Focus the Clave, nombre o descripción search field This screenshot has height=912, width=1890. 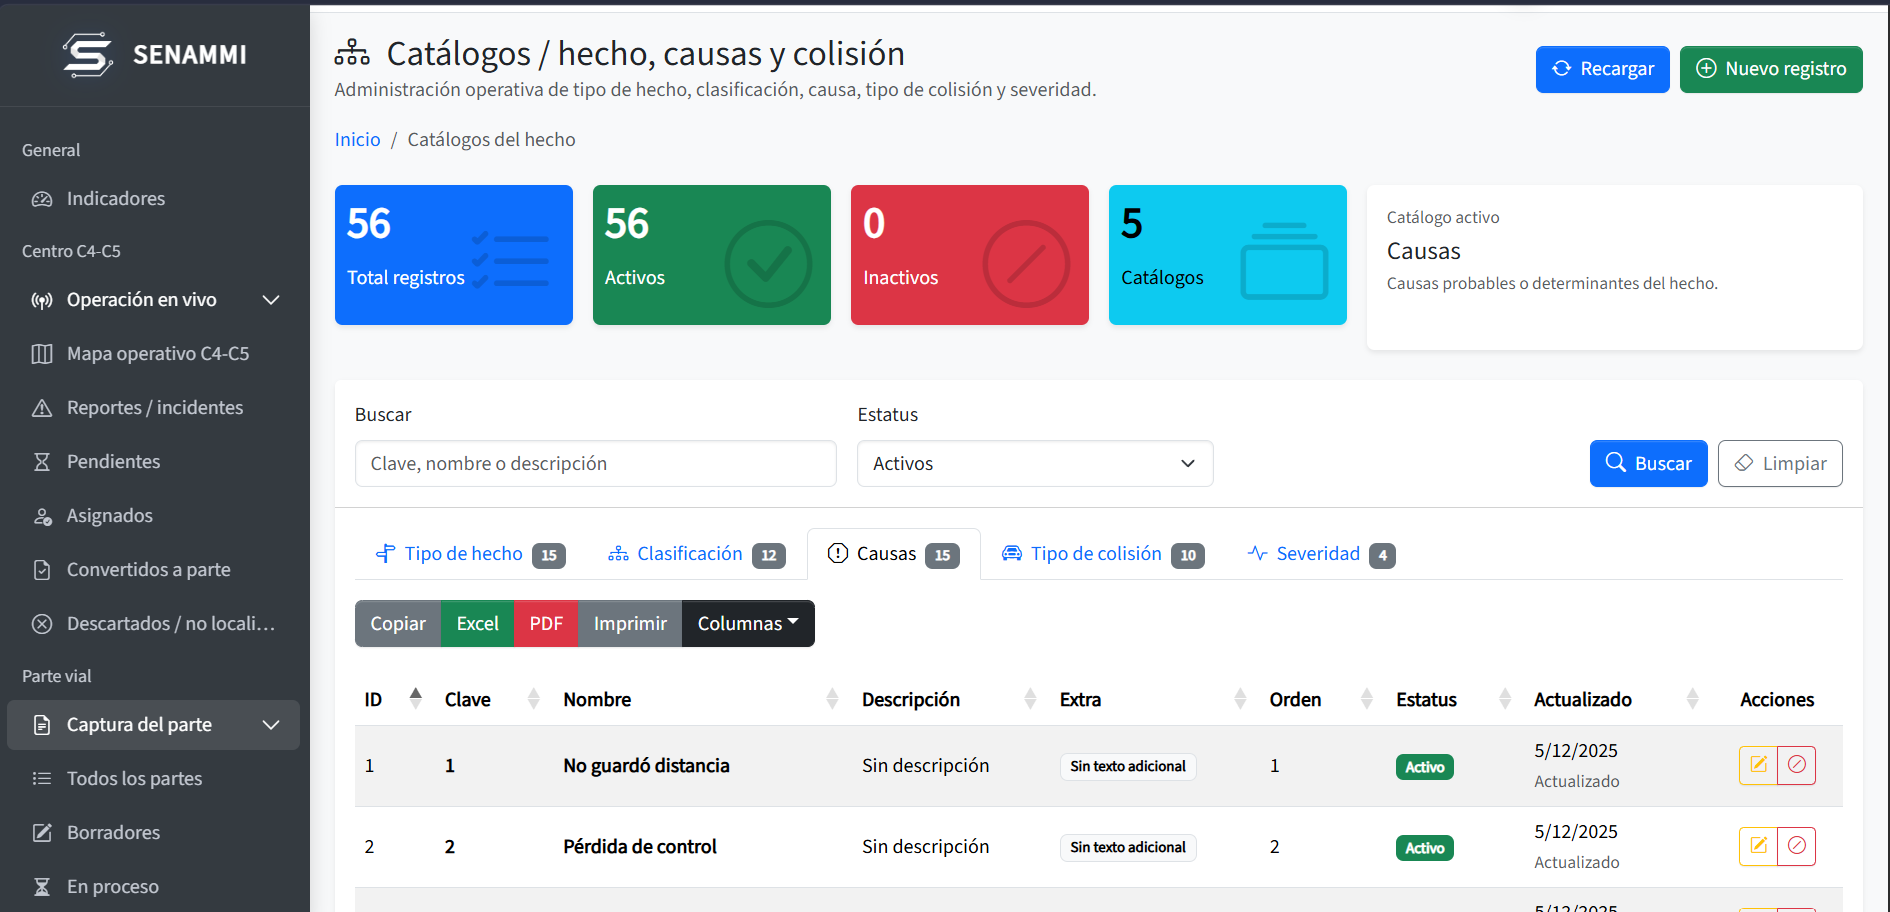coord(595,464)
